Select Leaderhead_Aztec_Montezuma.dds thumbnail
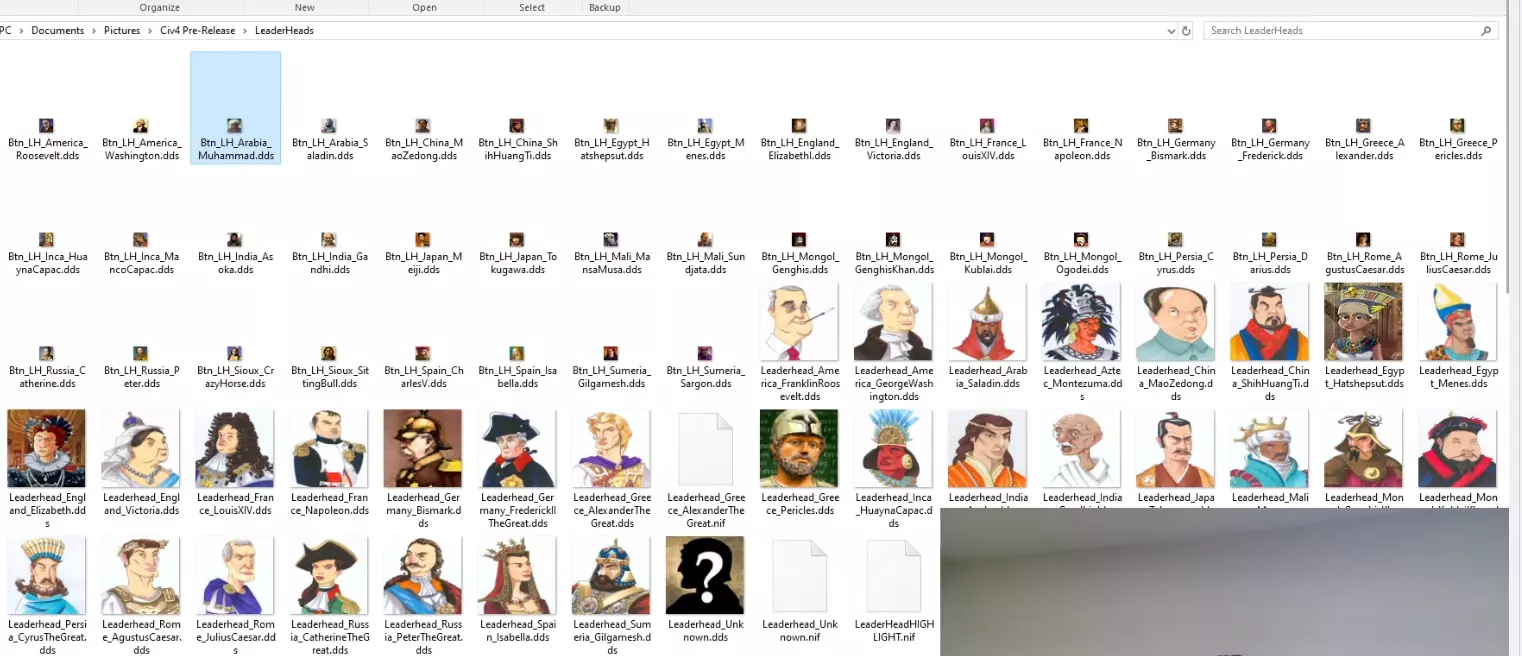 coord(1081,322)
